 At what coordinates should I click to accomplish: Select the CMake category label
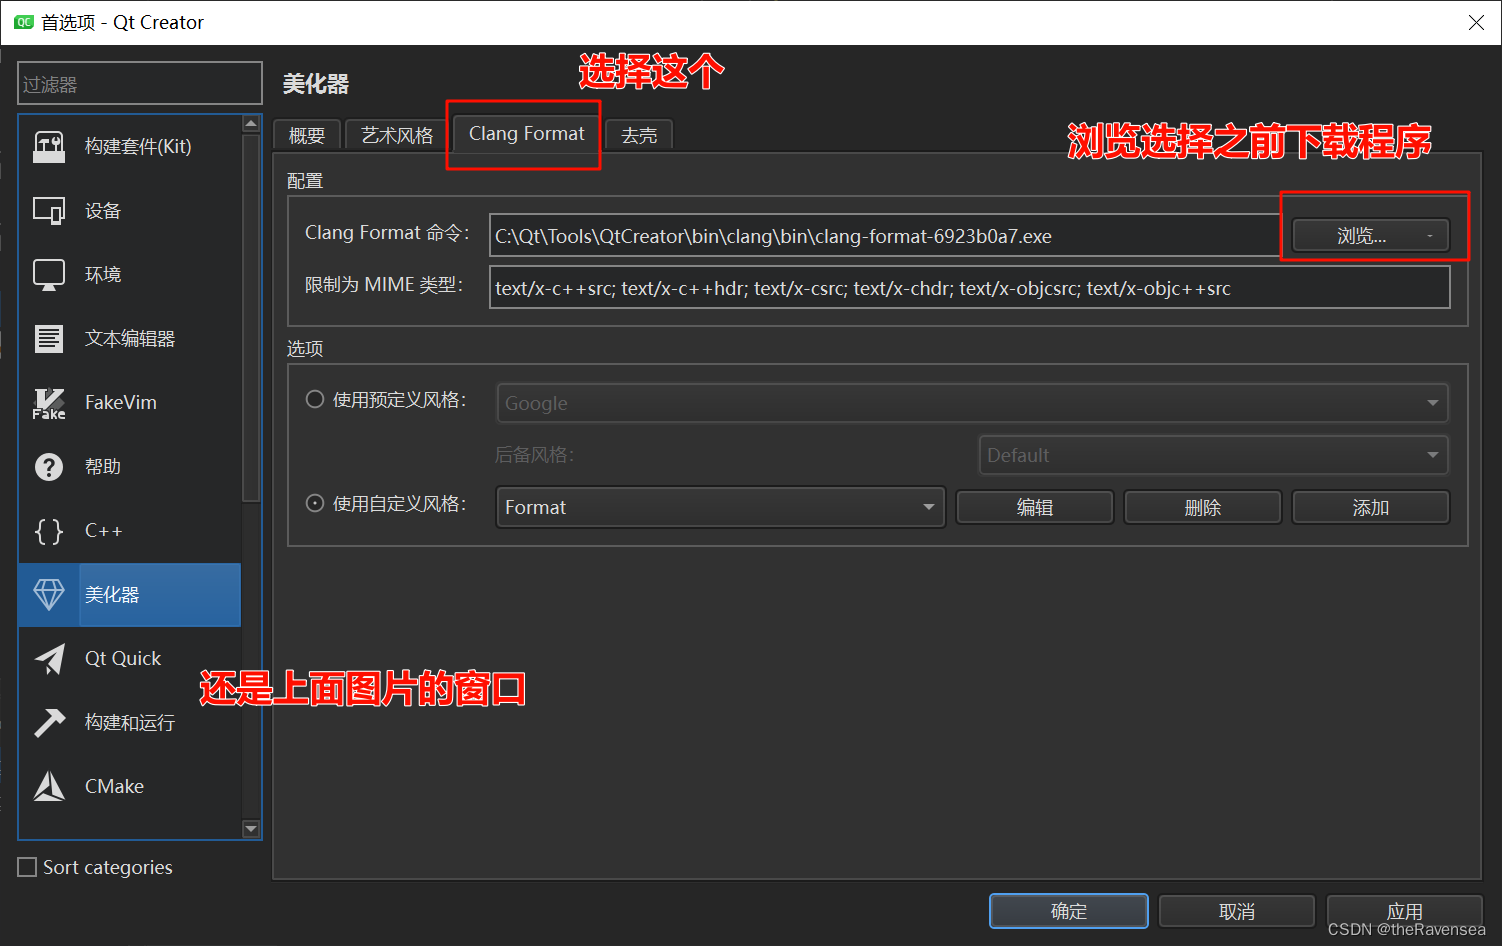pyautogui.click(x=114, y=787)
